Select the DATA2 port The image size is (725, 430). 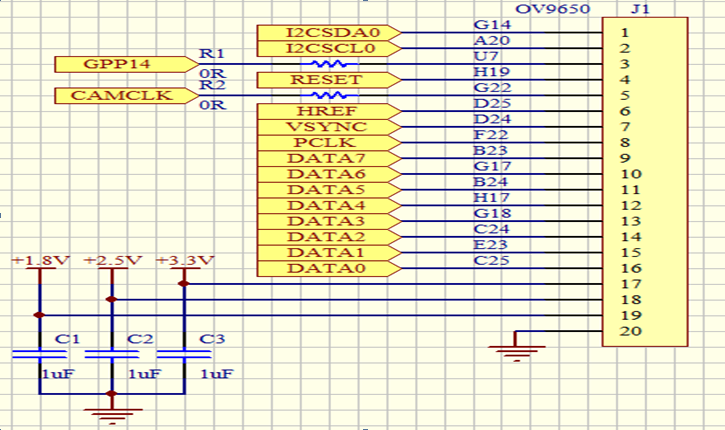(329, 237)
